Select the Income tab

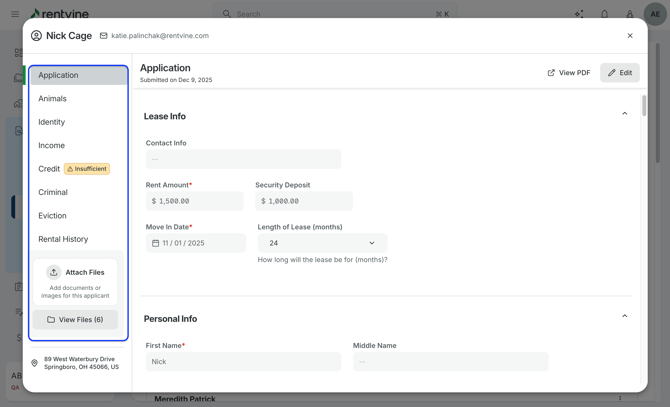52,146
